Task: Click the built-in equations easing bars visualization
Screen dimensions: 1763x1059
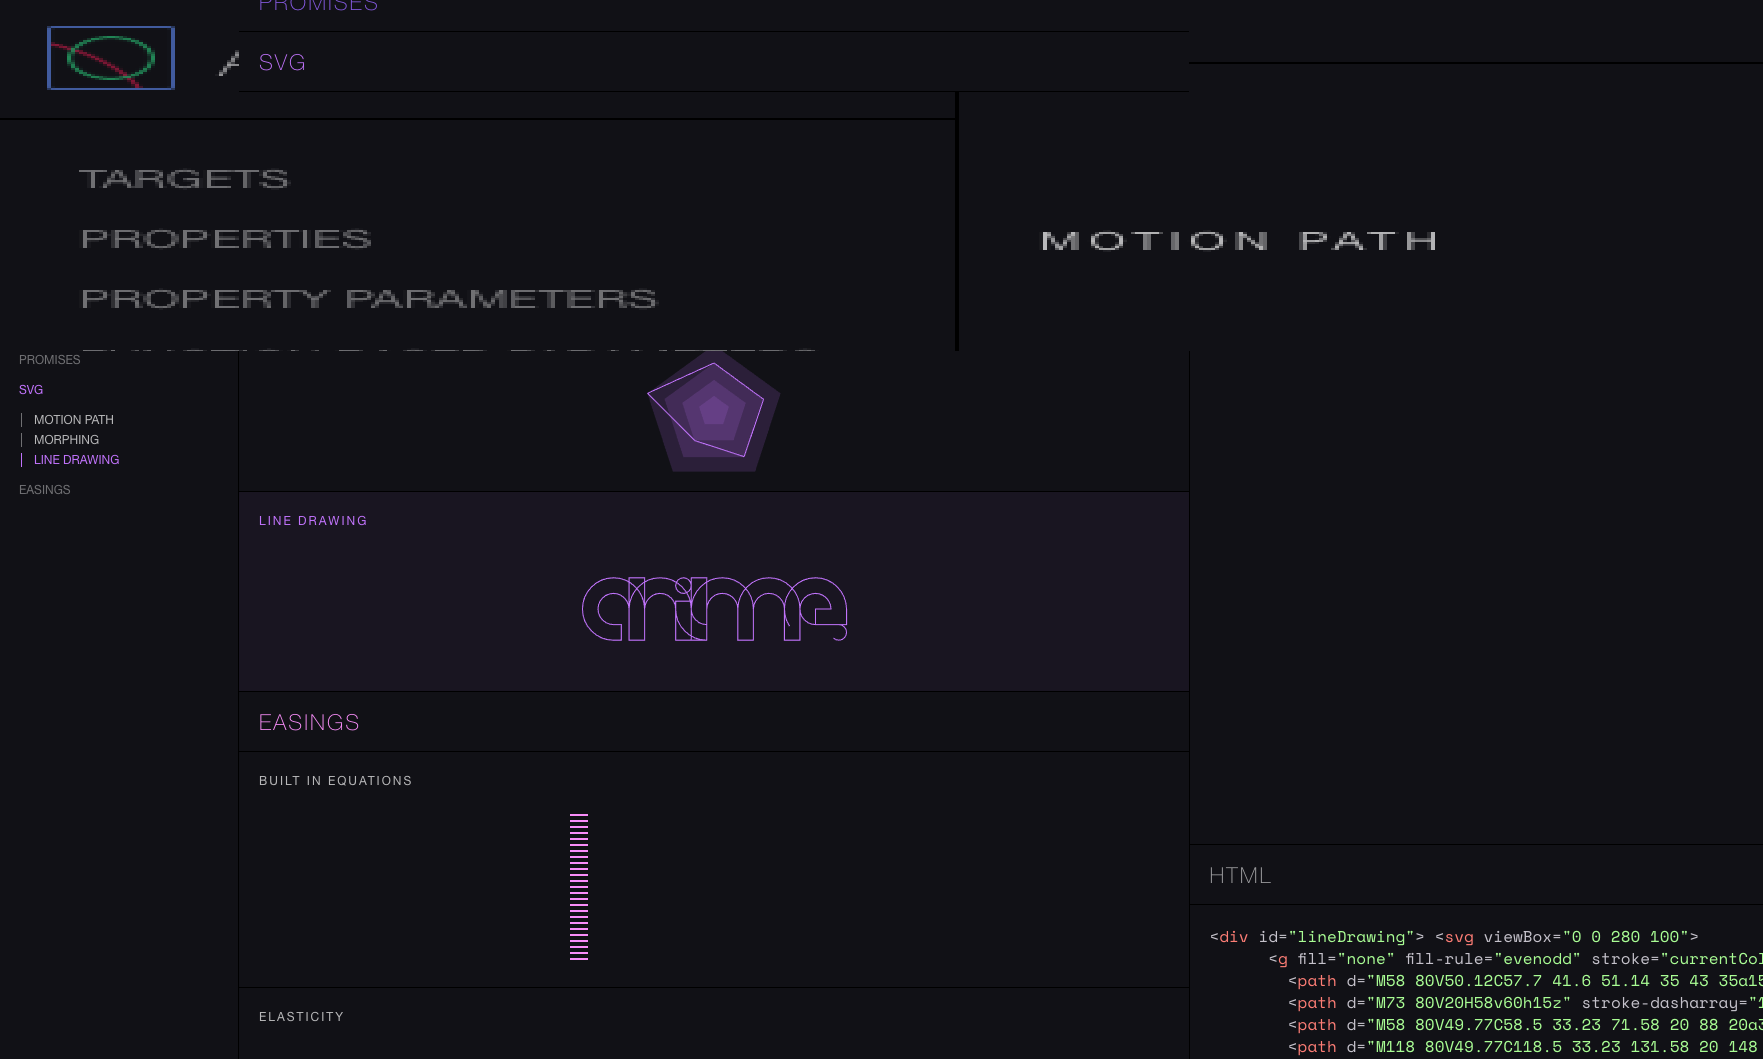Action: pos(578,886)
